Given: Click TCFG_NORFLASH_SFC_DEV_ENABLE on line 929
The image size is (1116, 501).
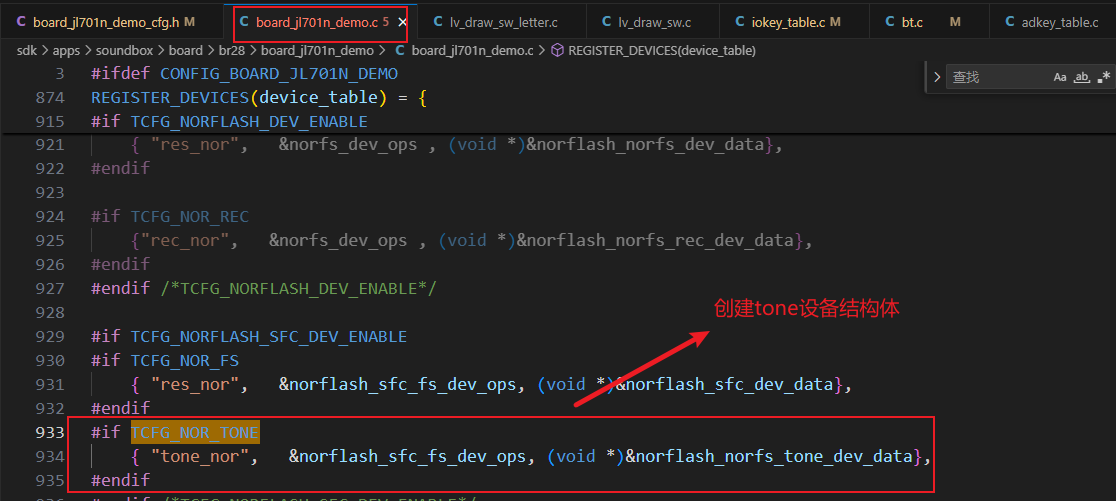Looking at the screenshot, I should (269, 336).
